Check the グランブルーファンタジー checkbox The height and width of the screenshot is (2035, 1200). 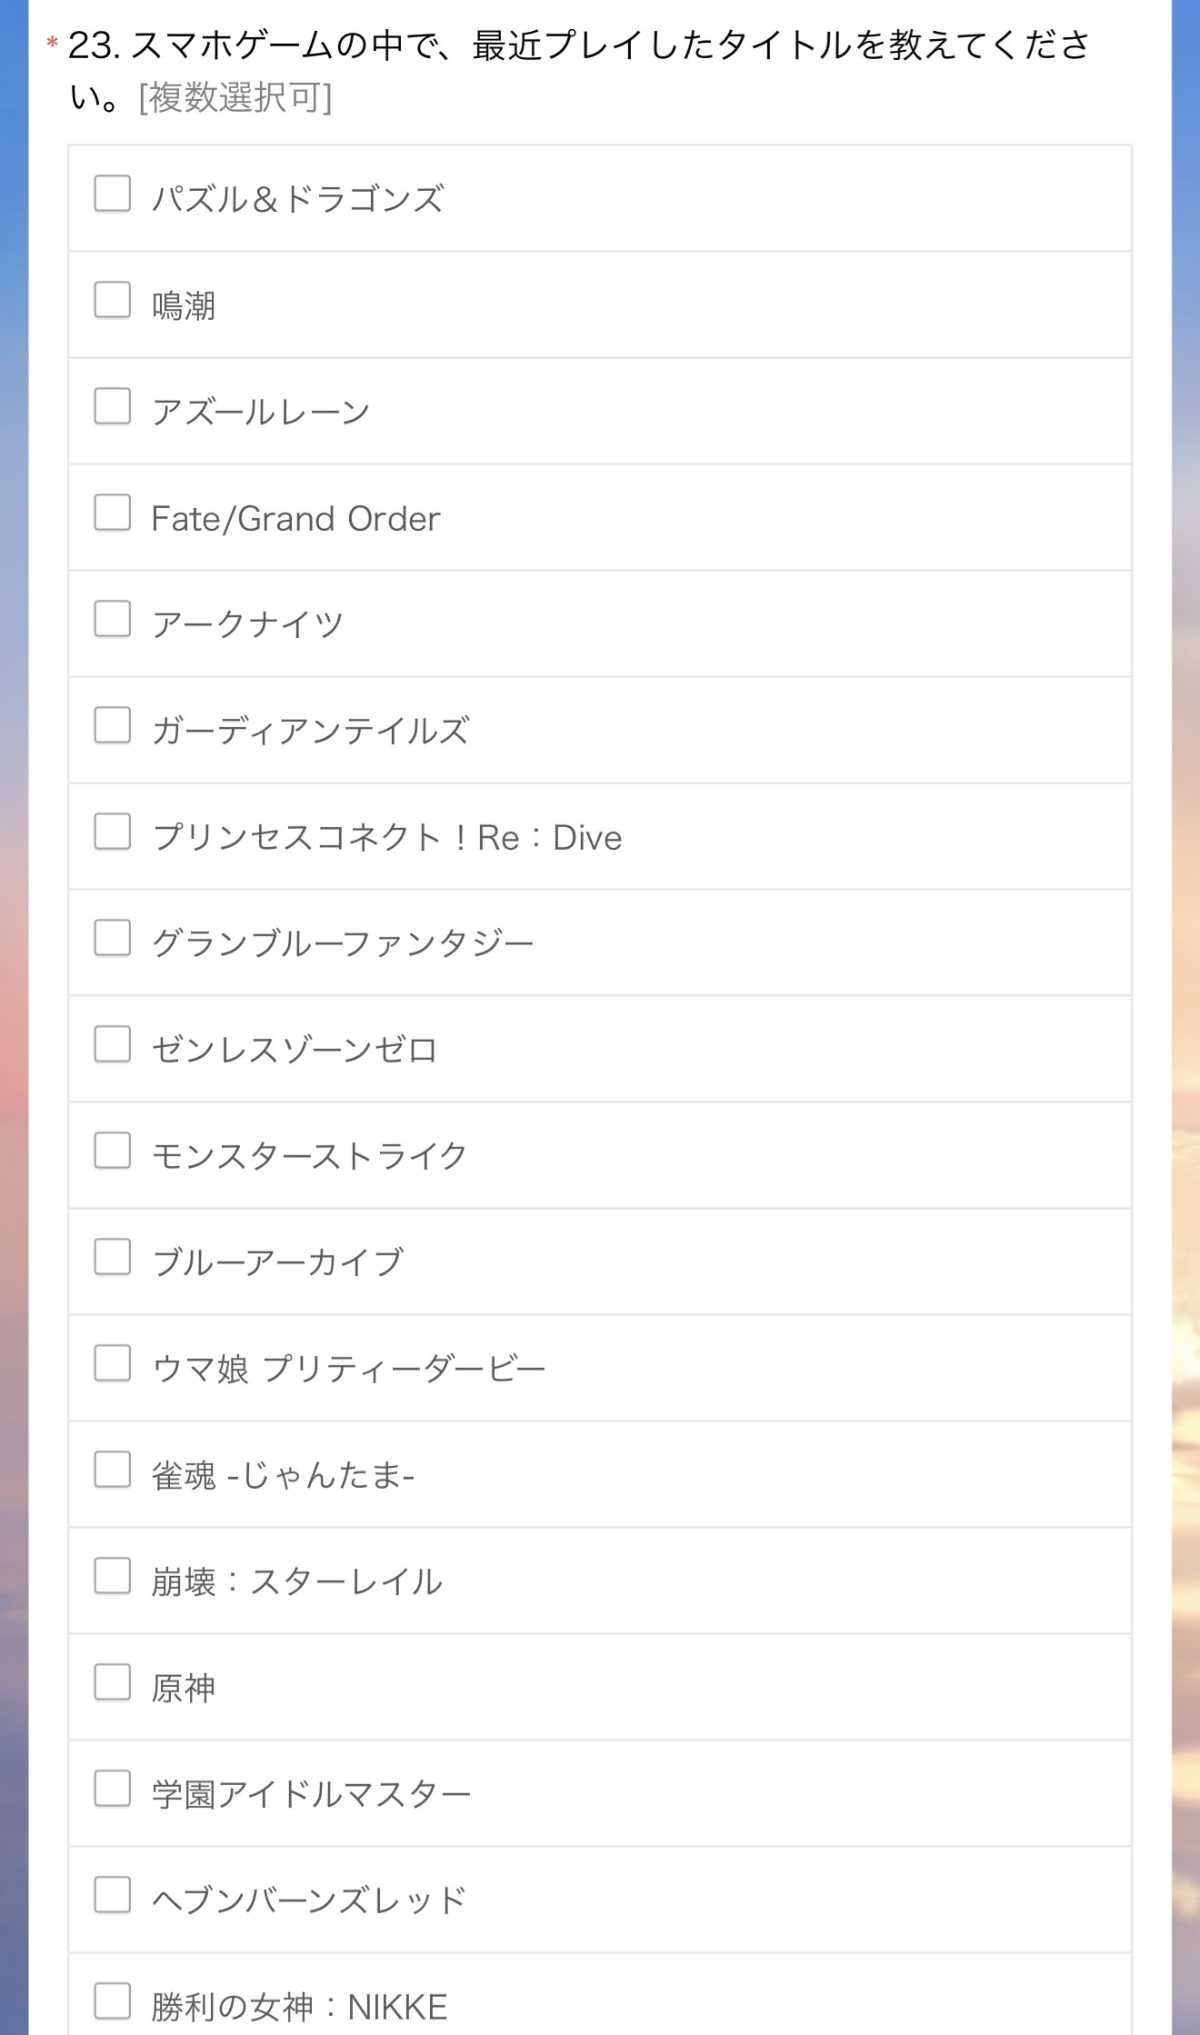(x=112, y=938)
